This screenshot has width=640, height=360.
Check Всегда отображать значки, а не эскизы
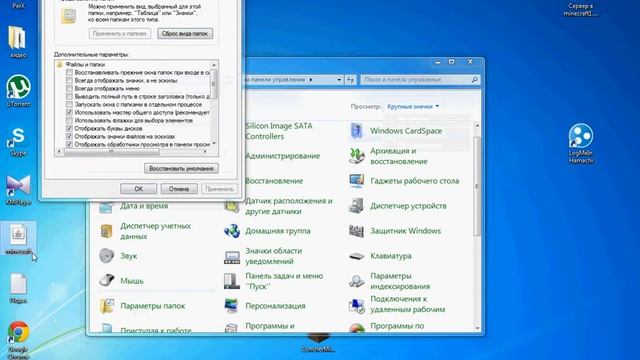pos(69,80)
